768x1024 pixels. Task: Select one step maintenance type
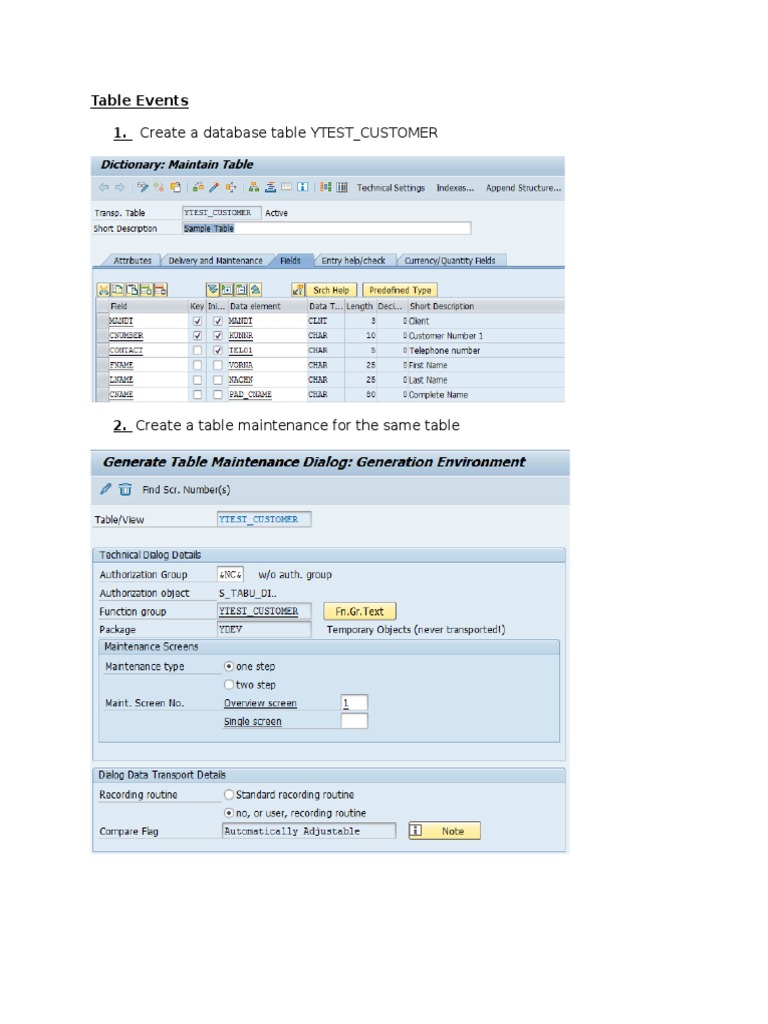tap(229, 666)
